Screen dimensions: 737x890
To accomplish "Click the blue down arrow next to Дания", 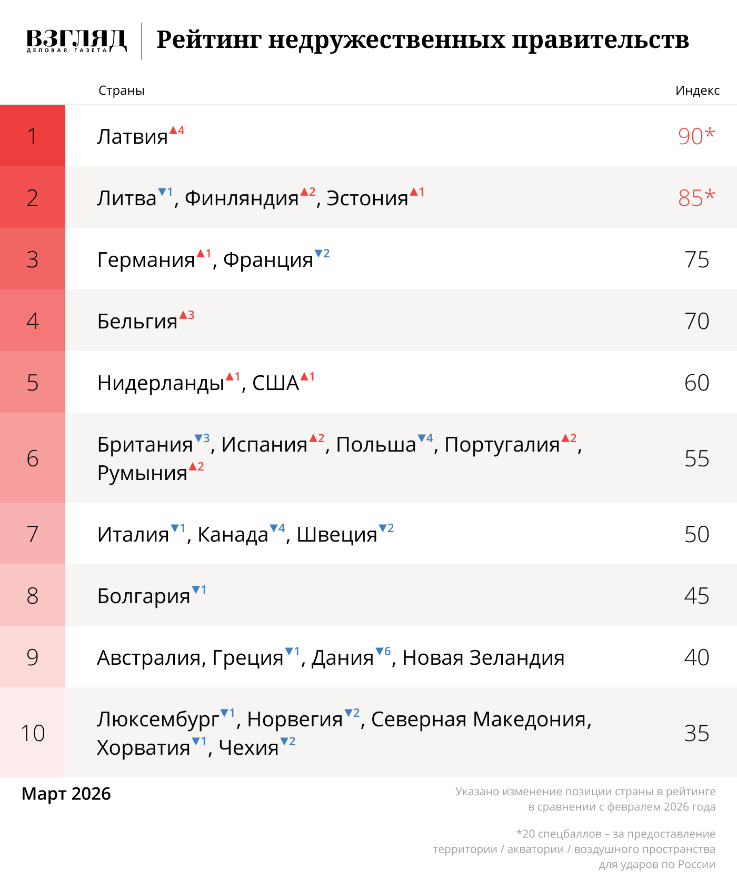I will [379, 652].
